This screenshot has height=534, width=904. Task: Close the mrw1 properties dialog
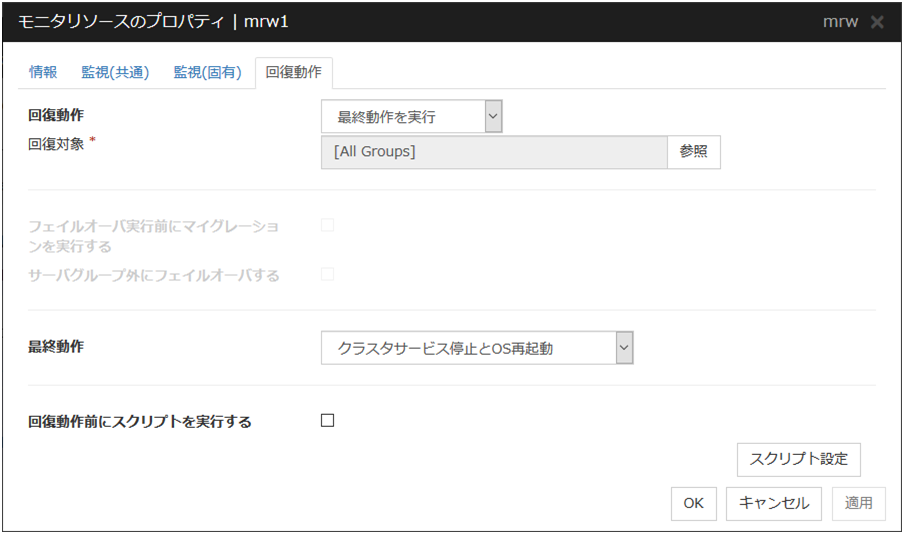(x=877, y=22)
